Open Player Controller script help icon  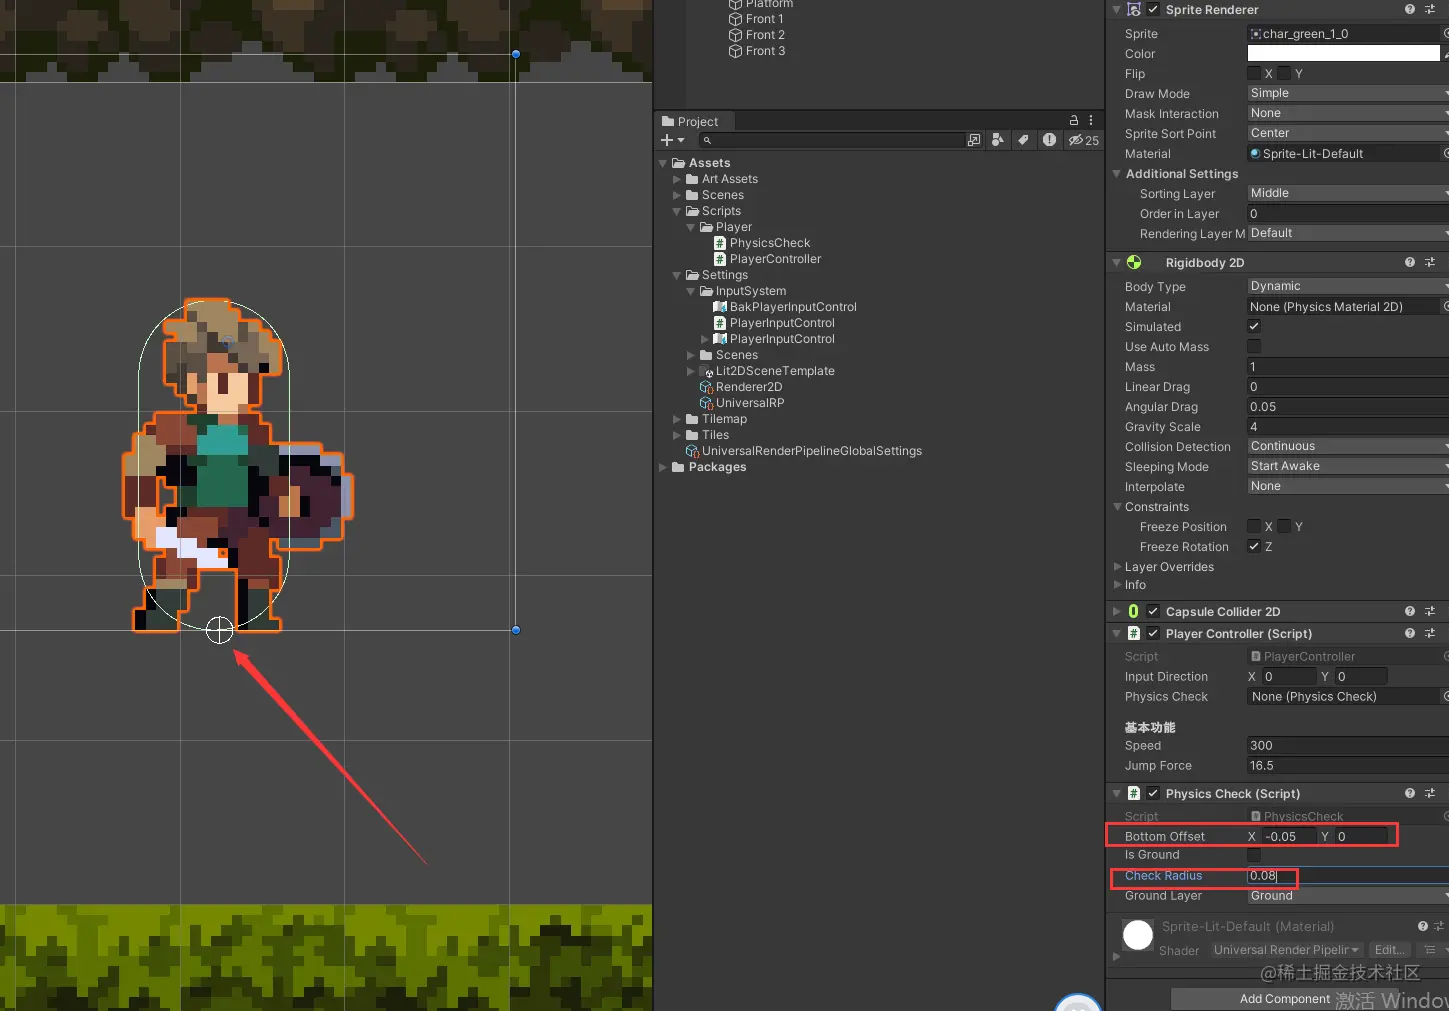1410,634
